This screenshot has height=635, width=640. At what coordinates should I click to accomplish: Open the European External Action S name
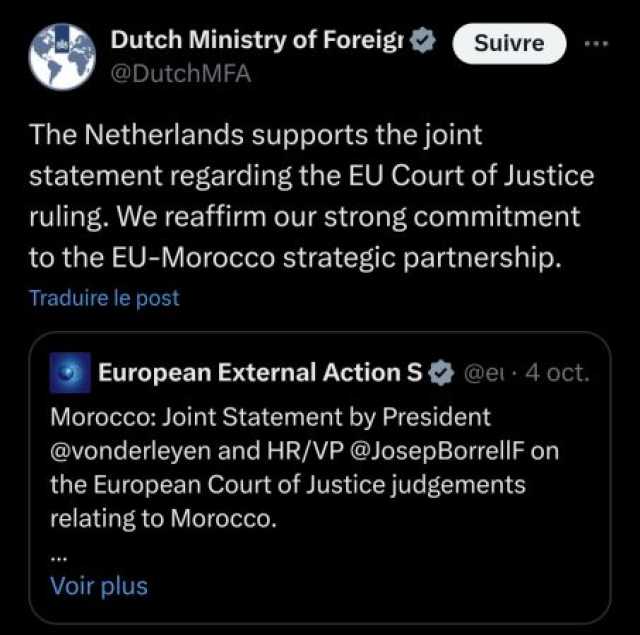[x=260, y=373]
